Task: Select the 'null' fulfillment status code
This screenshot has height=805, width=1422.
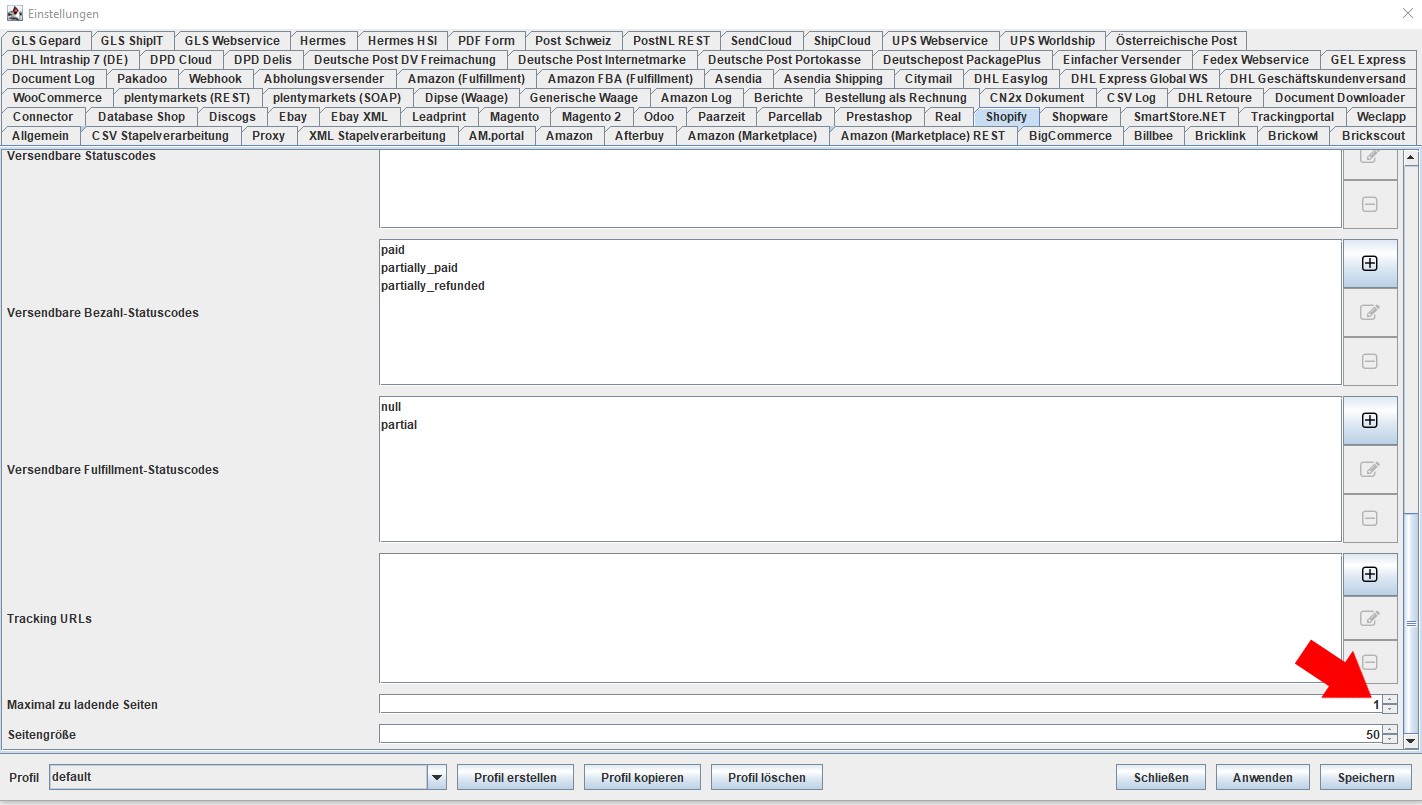Action: pyautogui.click(x=391, y=407)
